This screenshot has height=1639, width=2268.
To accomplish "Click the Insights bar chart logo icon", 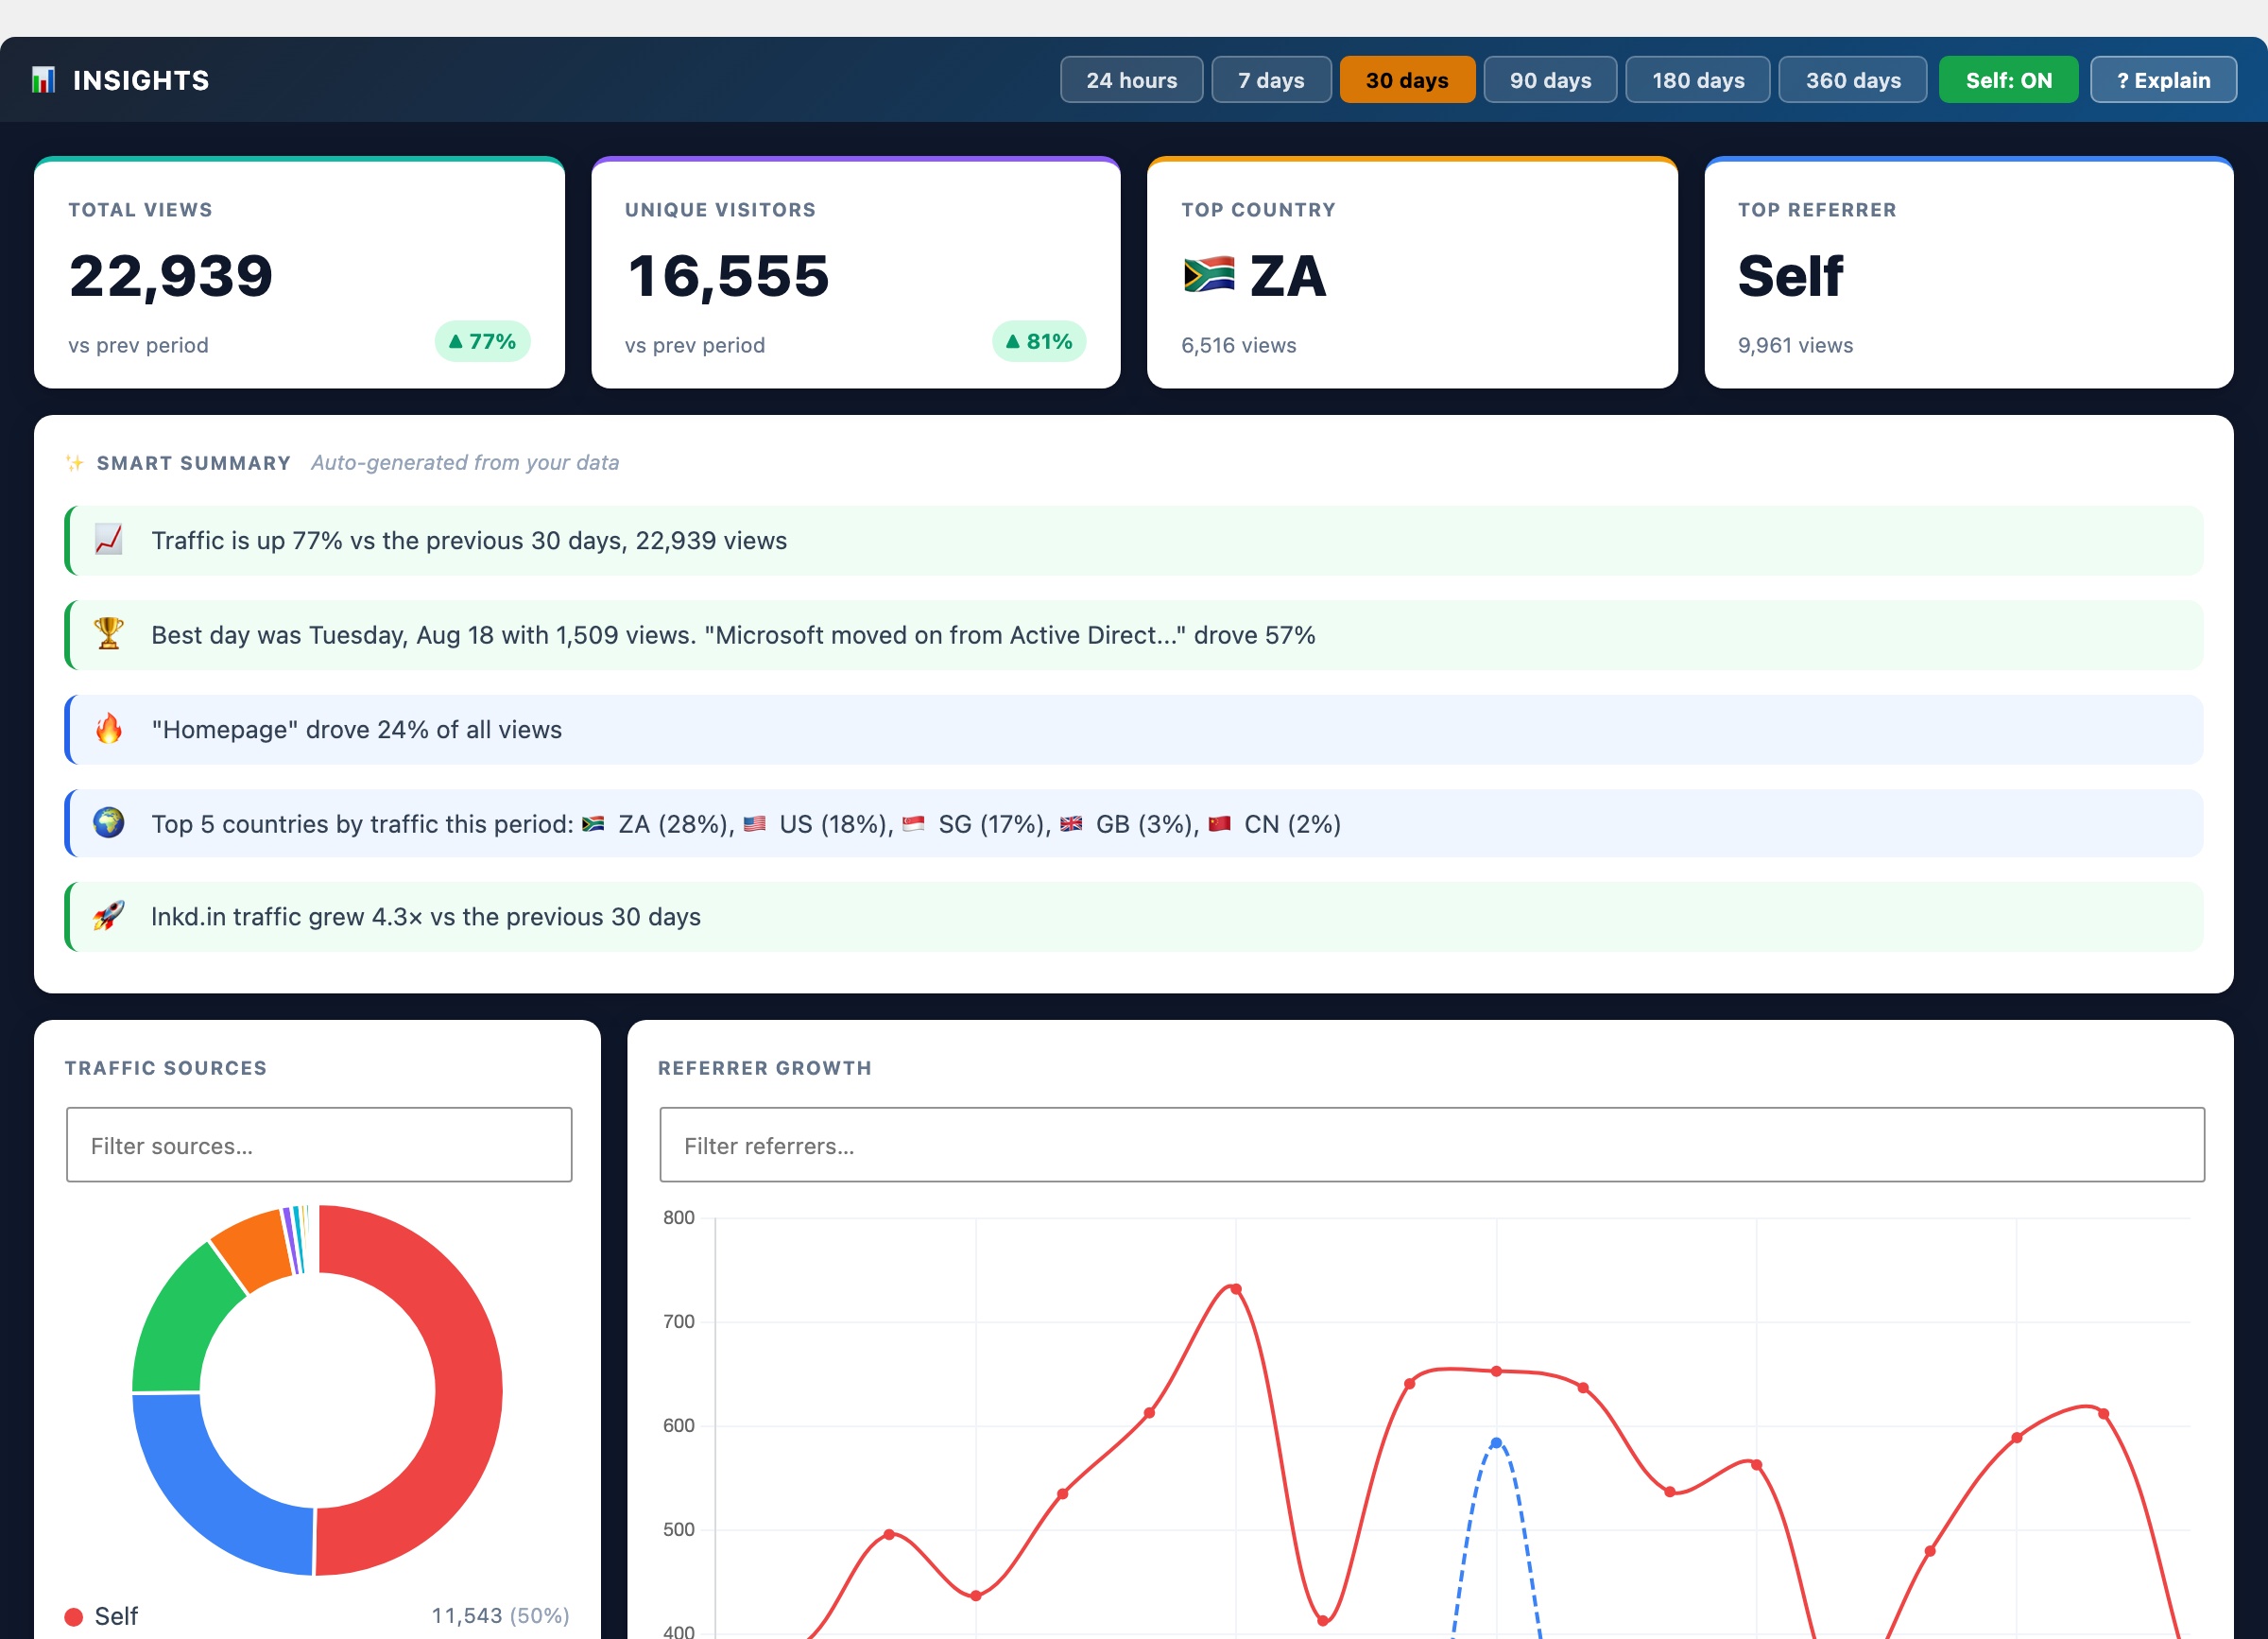I will coord(43,80).
